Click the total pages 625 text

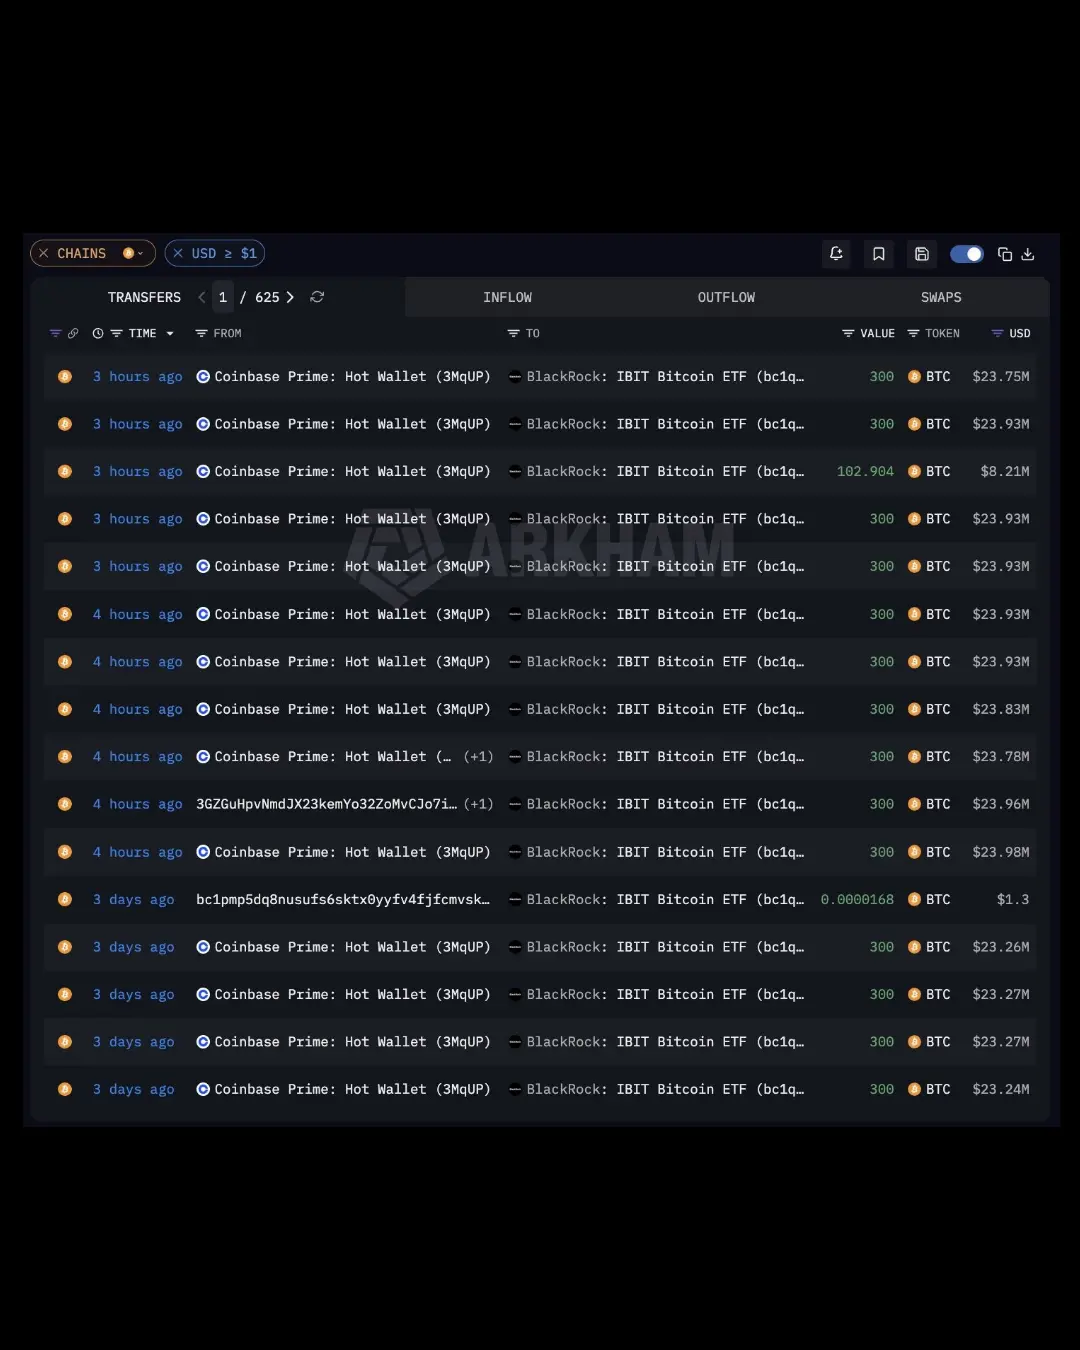point(267,297)
